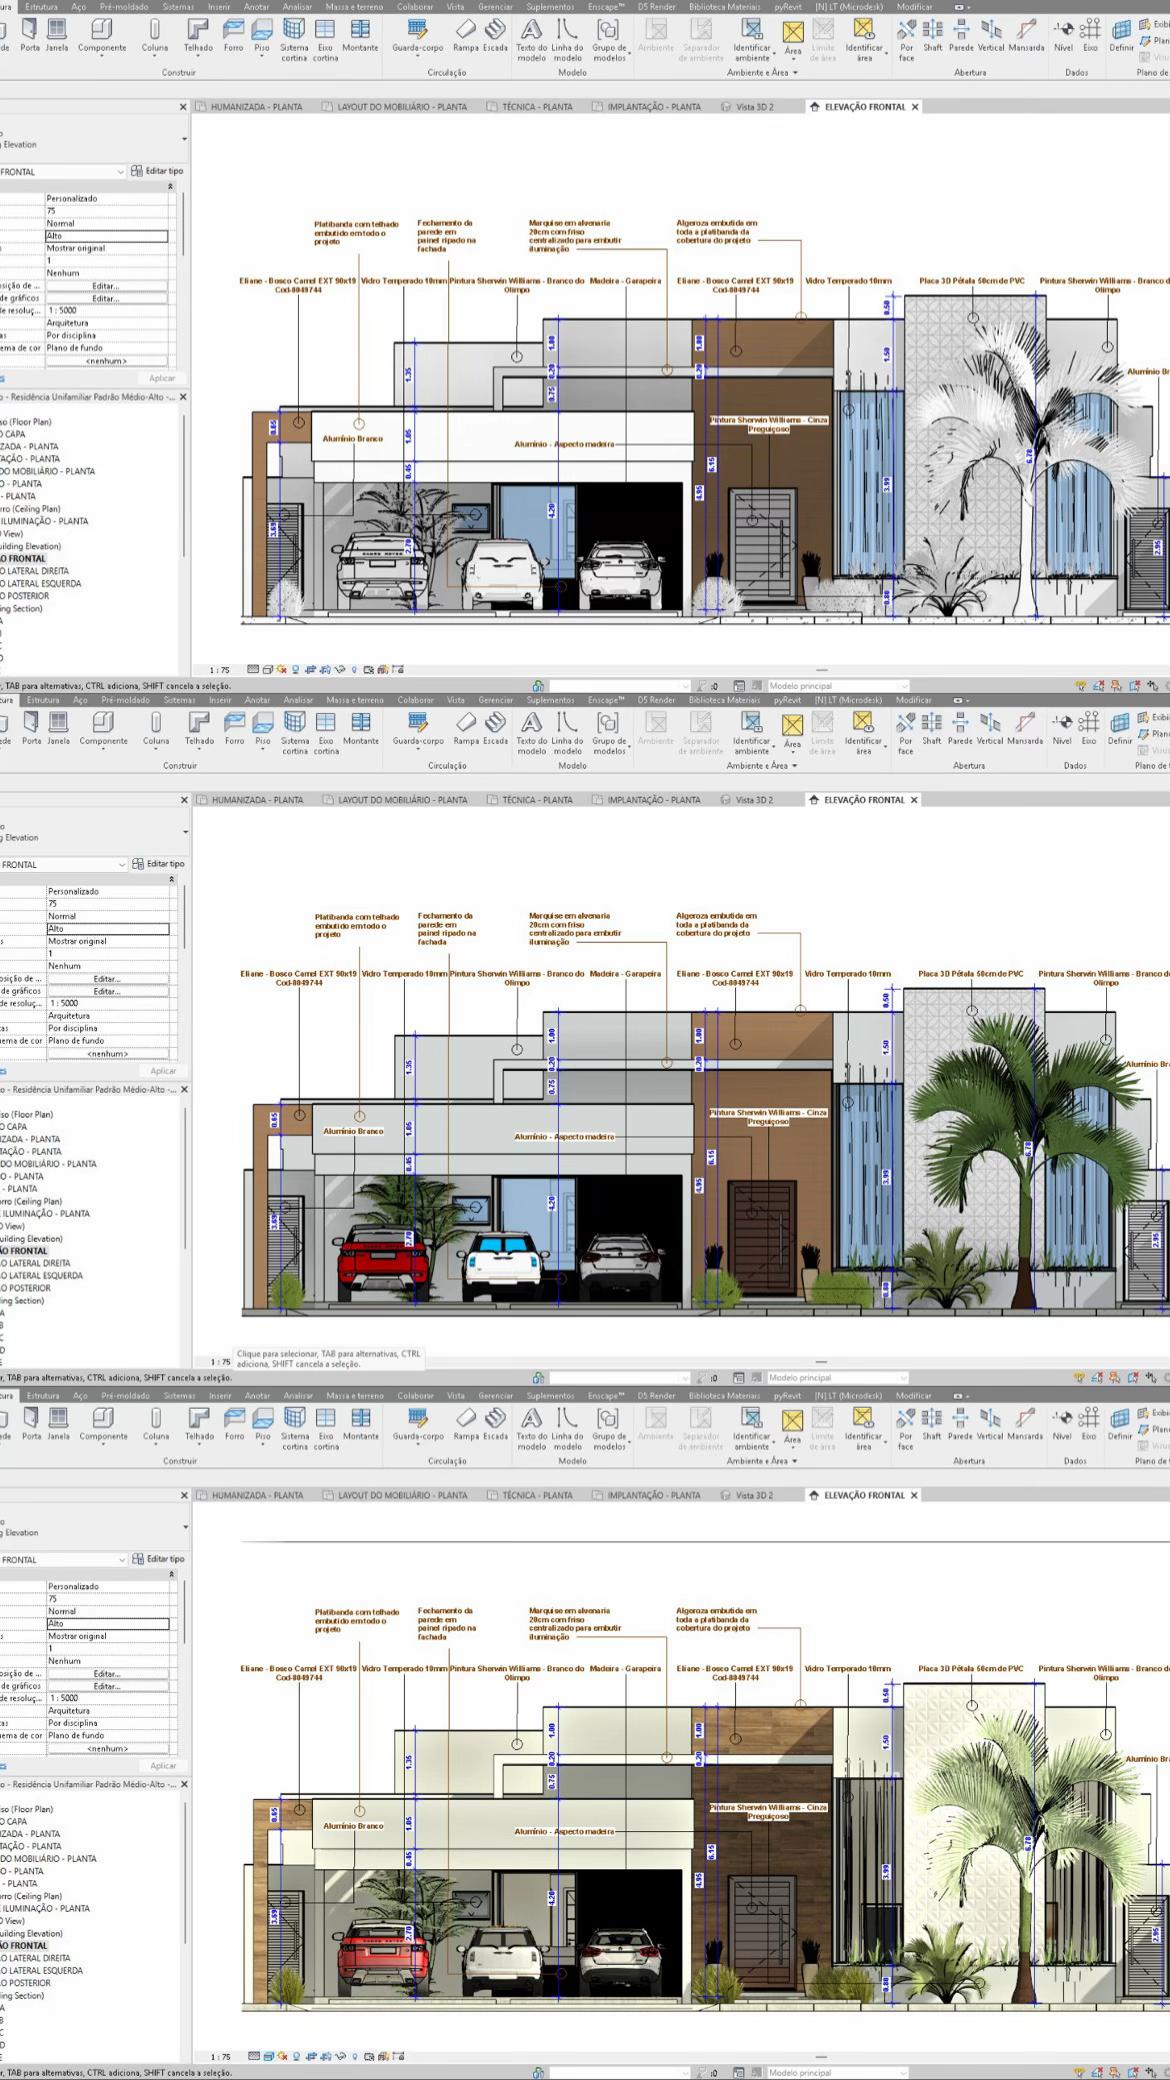Click the Sistema cortina tool in the top screenshot
The width and height of the screenshot is (1170, 2080).
pos(295,40)
